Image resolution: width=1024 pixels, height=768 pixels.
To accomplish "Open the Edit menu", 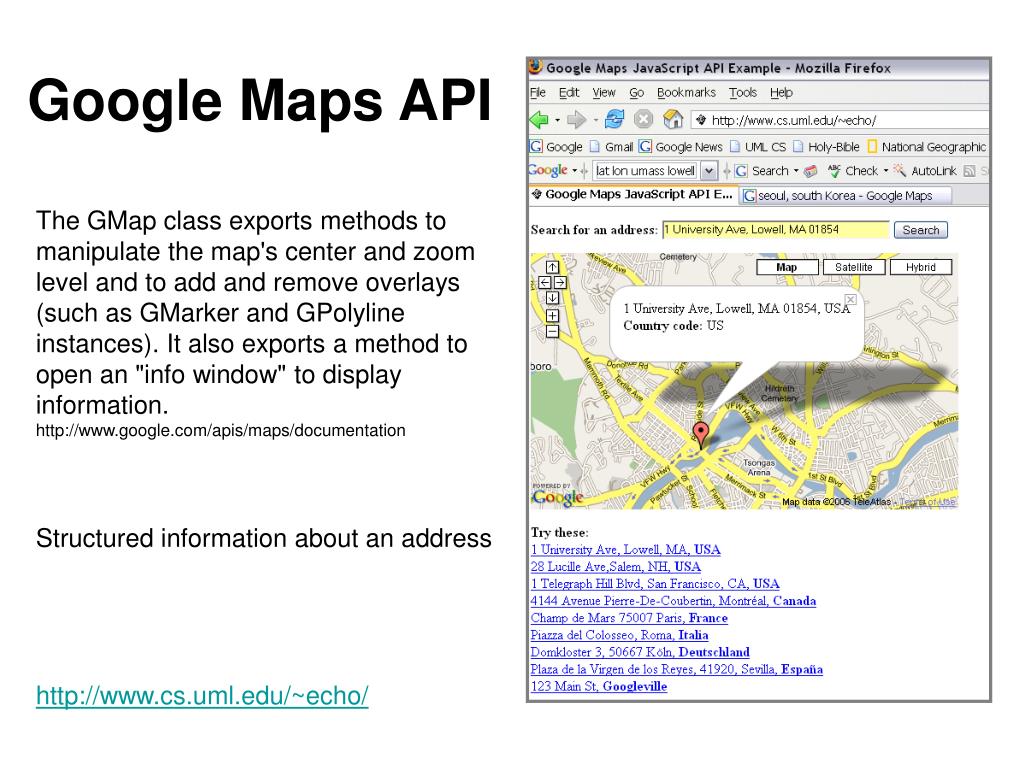I will [x=569, y=93].
